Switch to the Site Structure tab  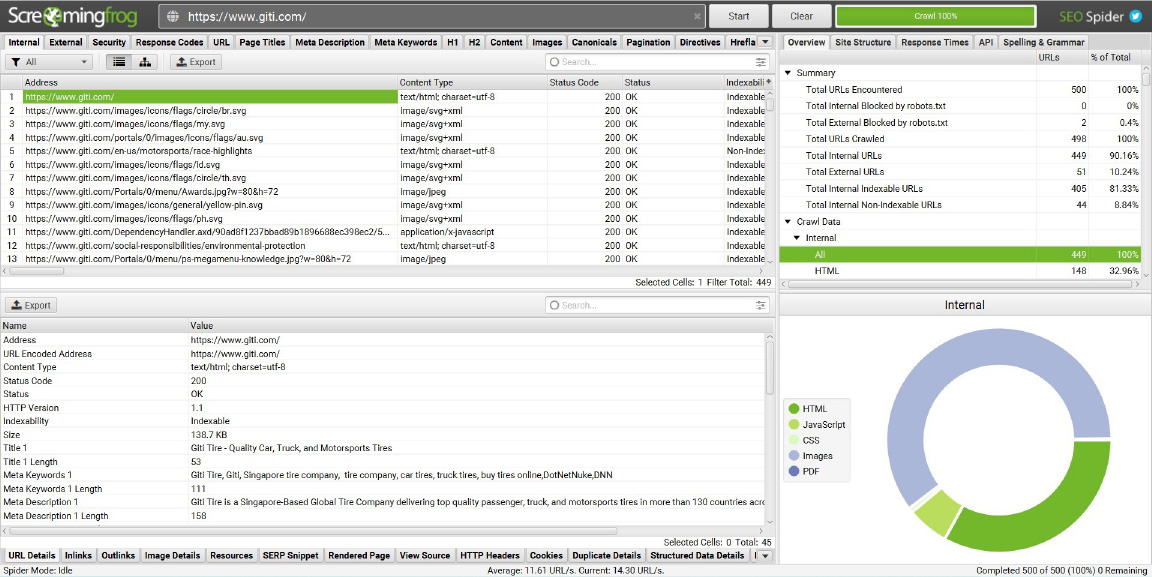pos(863,42)
